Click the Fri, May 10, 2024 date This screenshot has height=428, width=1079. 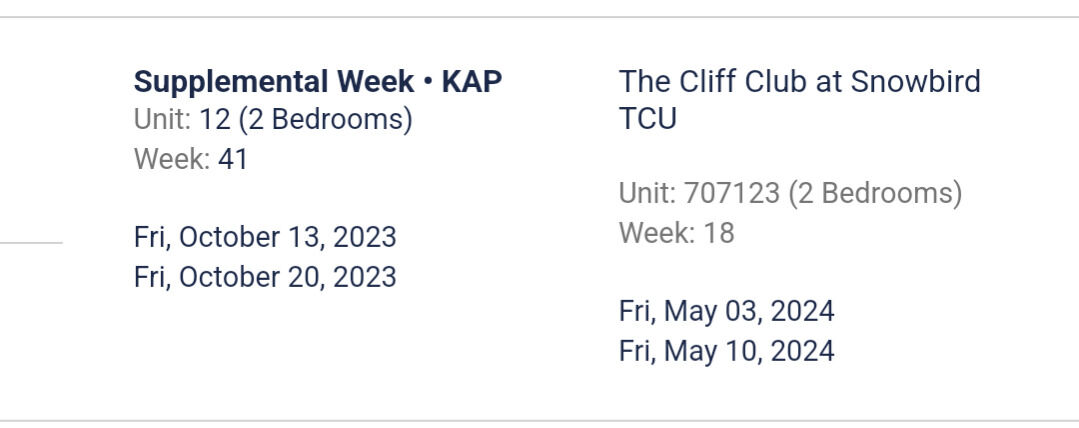coord(726,351)
